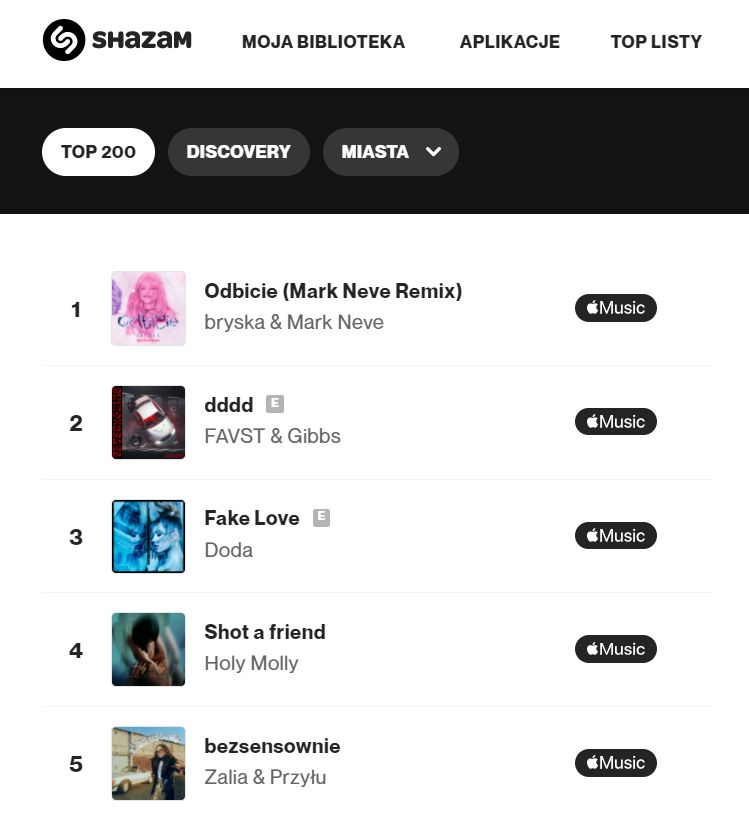This screenshot has width=749, height=817.
Task: Switch to the DISCOVERY chart tab
Action: 238,152
